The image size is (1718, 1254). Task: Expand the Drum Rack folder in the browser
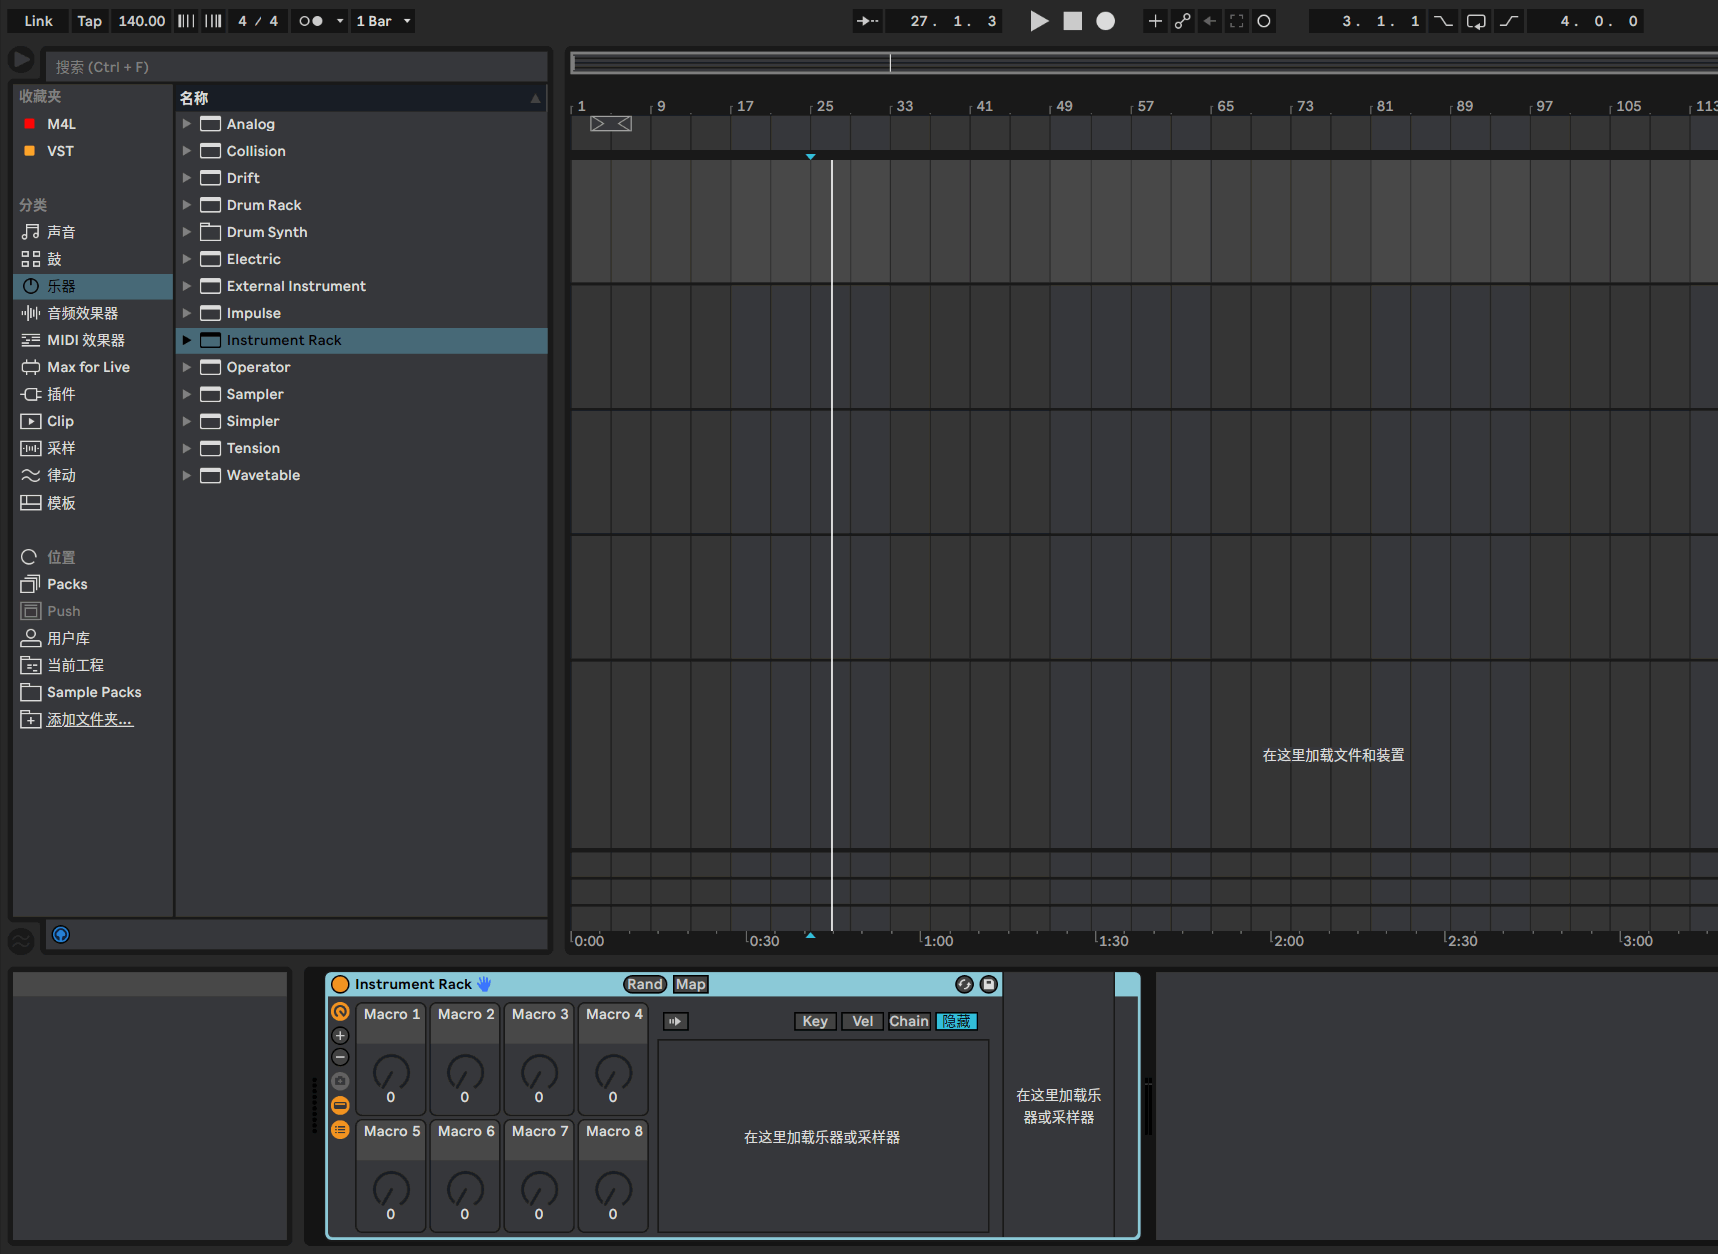click(187, 204)
